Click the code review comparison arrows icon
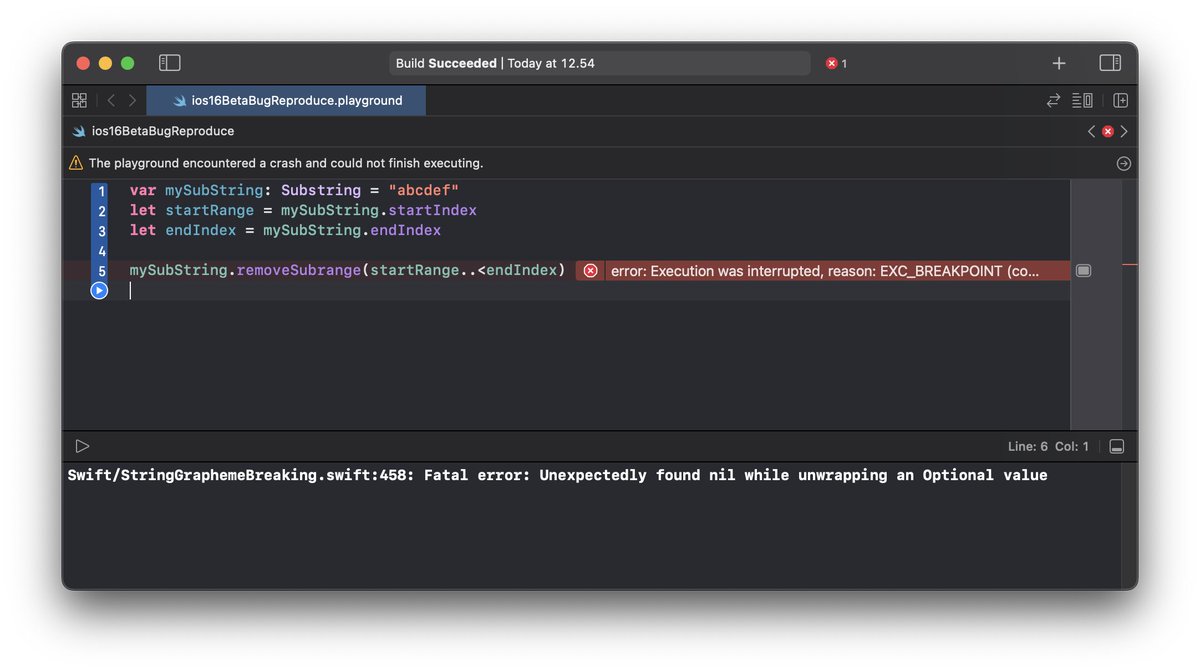This screenshot has width=1200, height=672. pos(1053,100)
